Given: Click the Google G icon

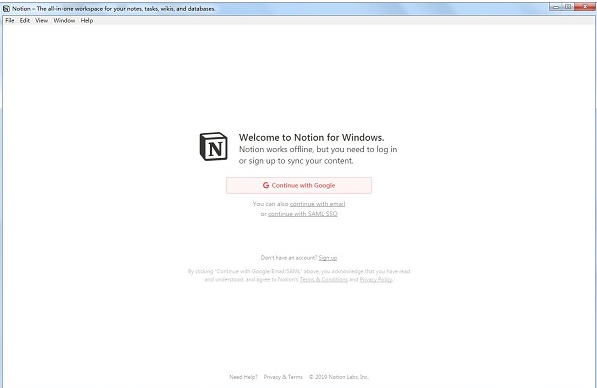Looking at the screenshot, I should (266, 185).
